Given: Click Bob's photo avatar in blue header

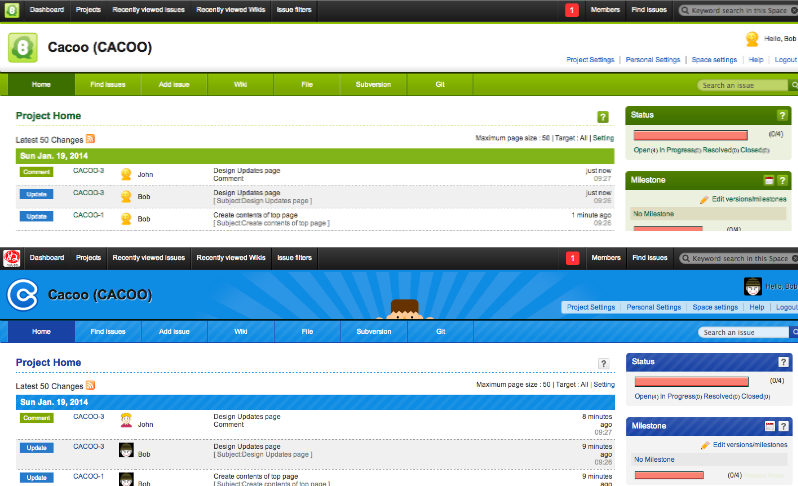Looking at the screenshot, I should pyautogui.click(x=753, y=287).
